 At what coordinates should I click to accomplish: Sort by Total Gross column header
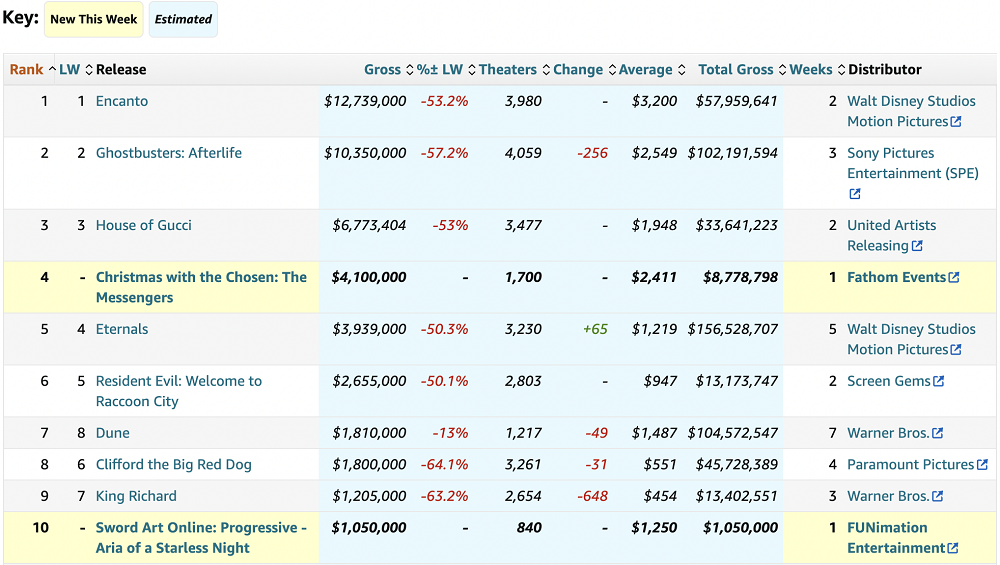pos(735,70)
